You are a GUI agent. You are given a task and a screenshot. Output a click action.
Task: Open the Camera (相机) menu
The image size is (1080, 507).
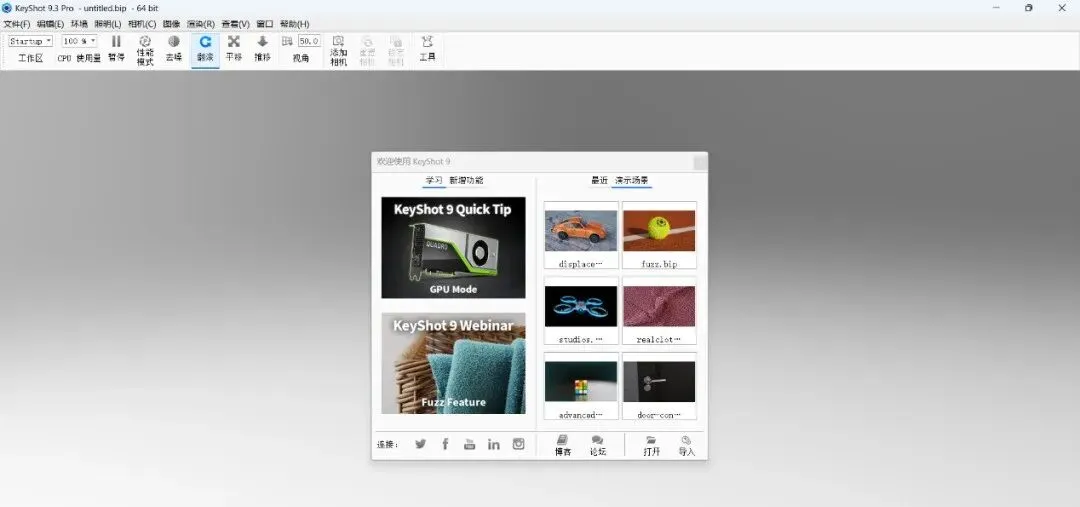click(142, 24)
